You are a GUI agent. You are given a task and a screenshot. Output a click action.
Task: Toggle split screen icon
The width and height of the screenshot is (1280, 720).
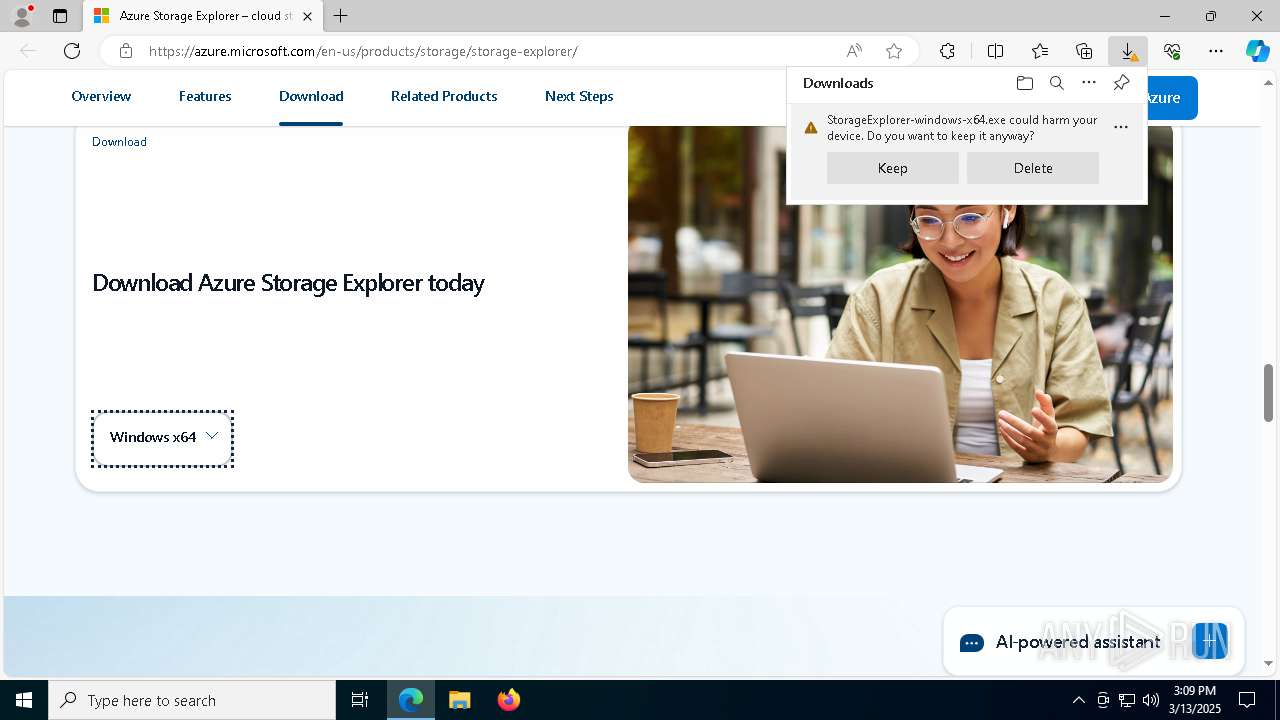[x=995, y=51]
